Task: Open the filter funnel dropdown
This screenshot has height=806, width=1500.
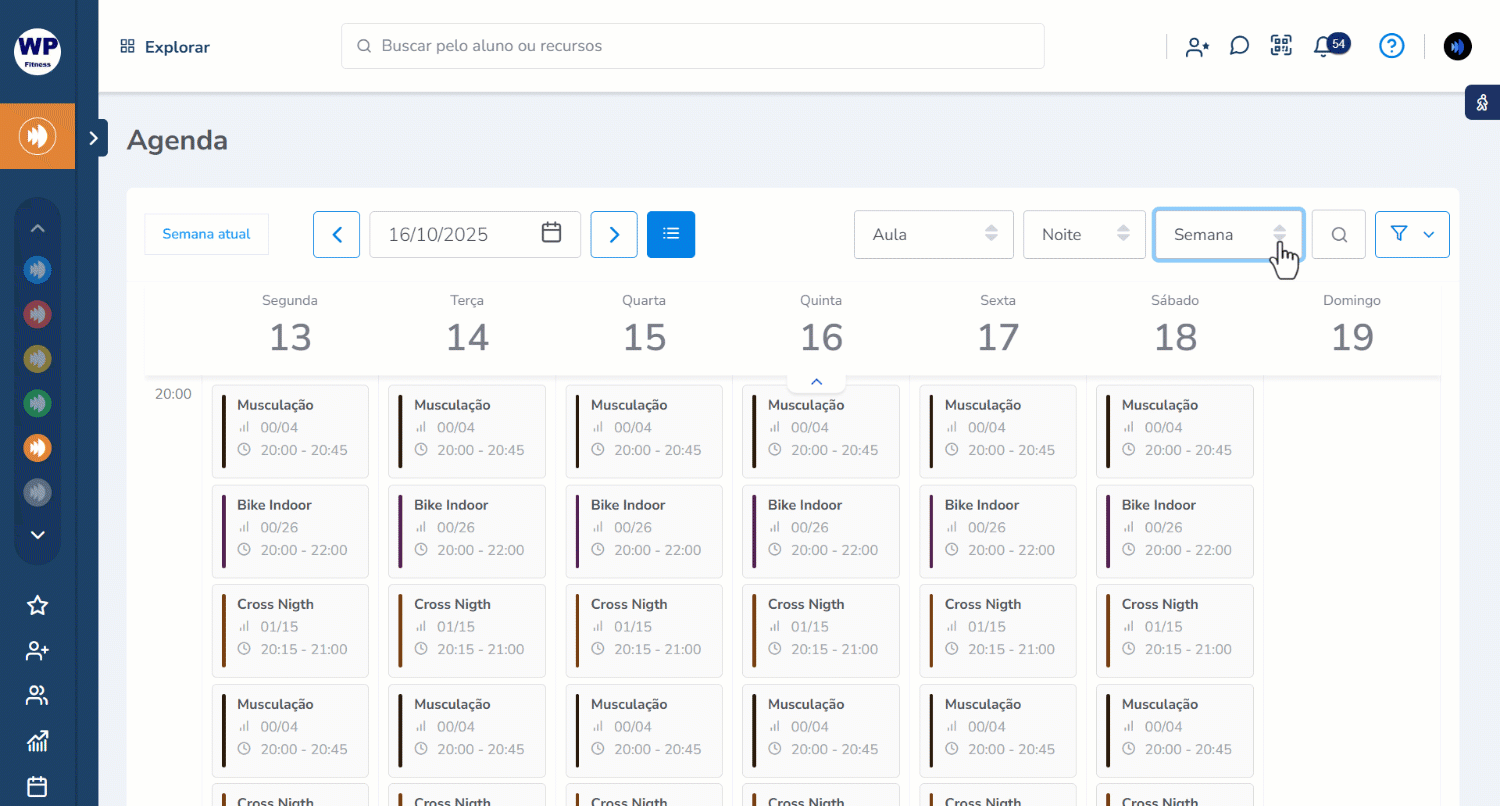Action: coord(1412,234)
